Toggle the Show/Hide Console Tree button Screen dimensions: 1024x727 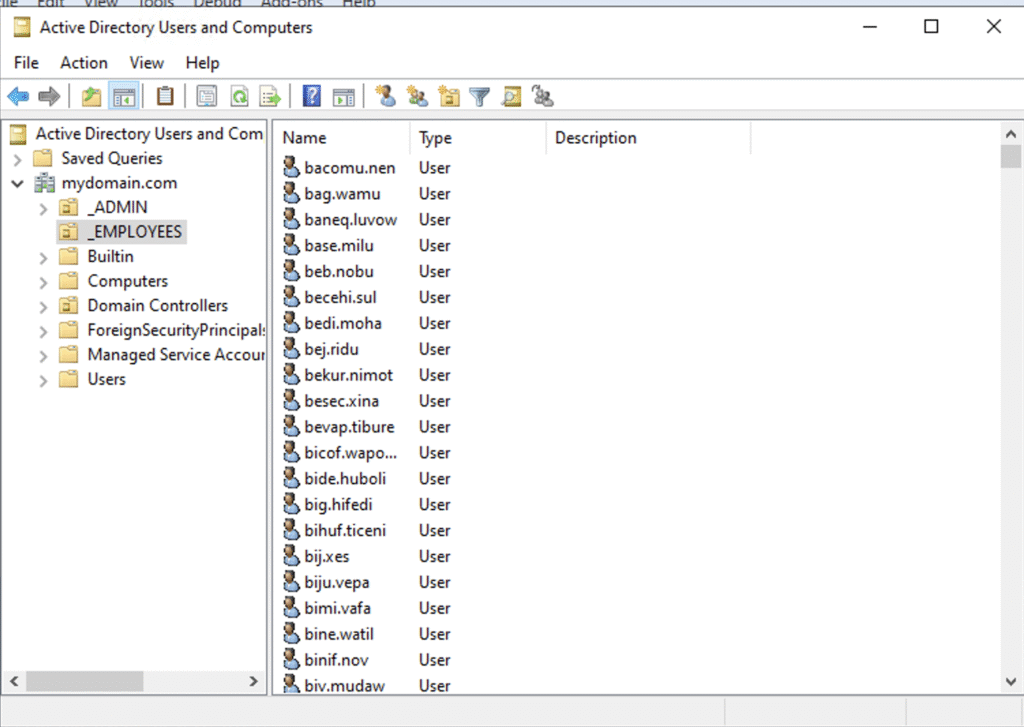click(124, 96)
